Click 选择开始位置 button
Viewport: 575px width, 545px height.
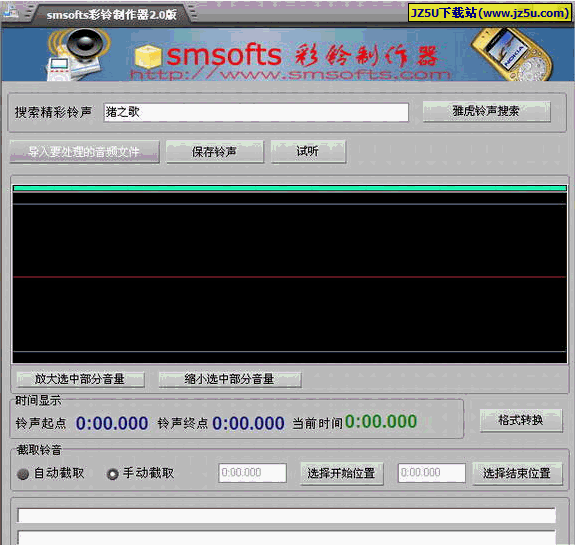pos(342,473)
